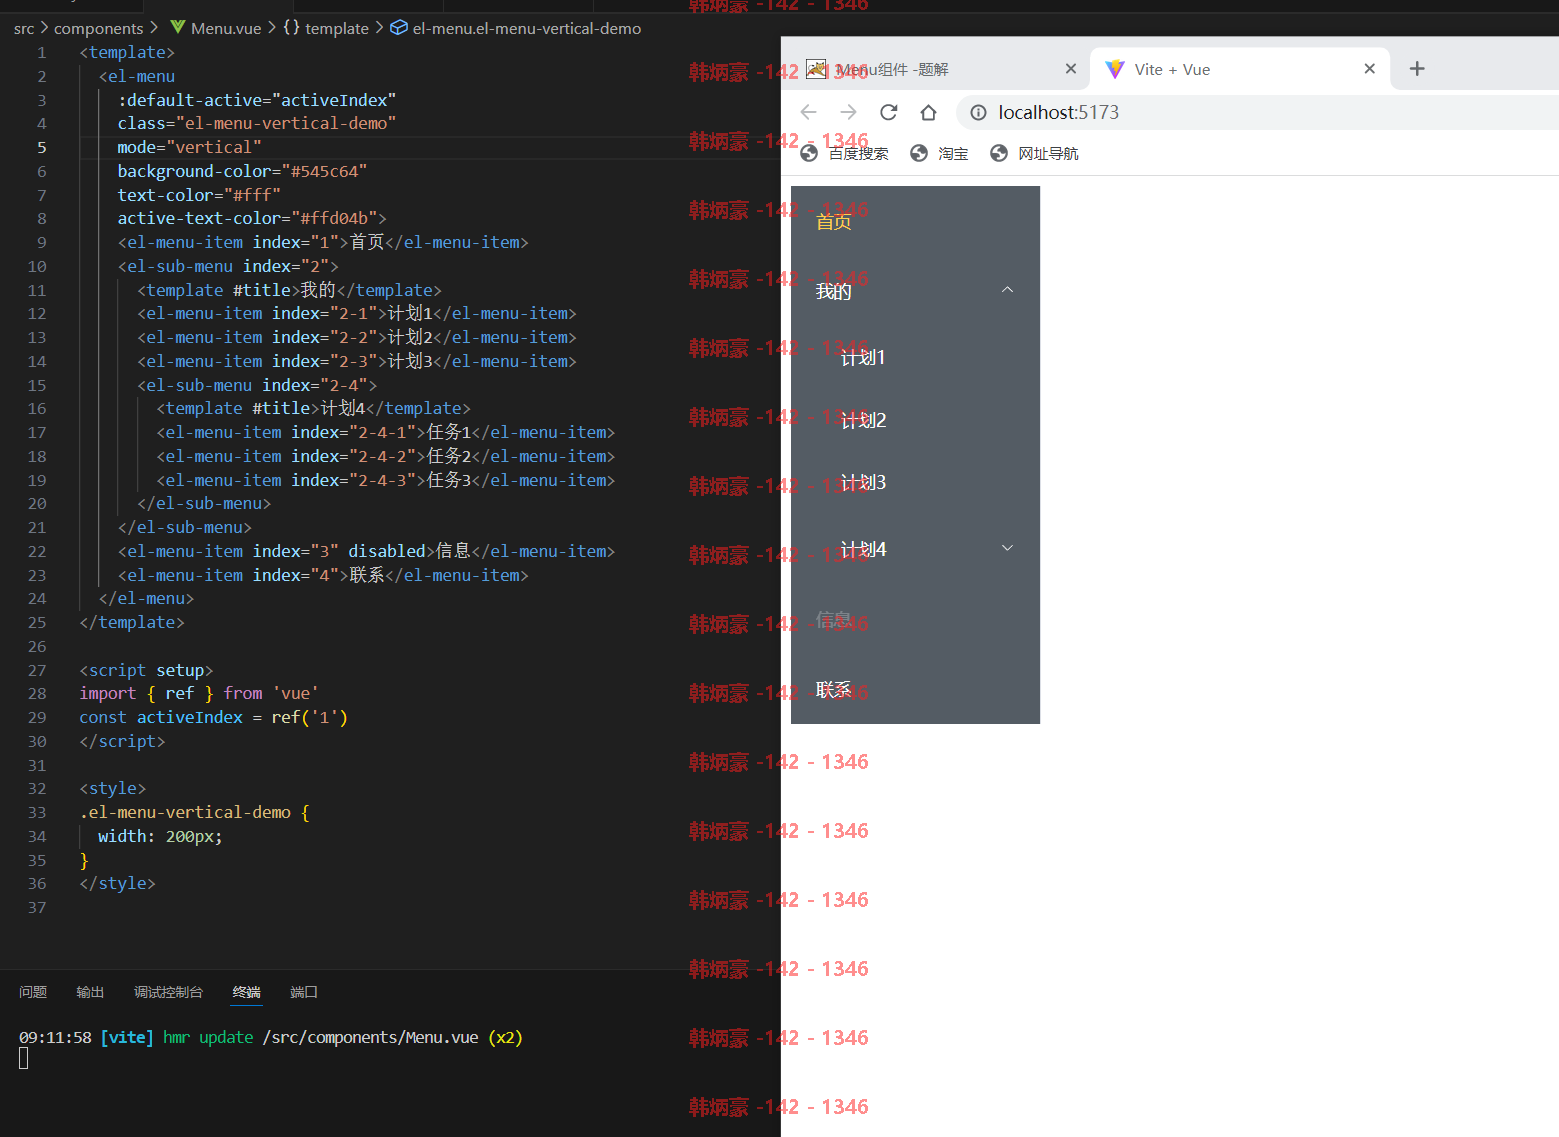Switch to the Vite + Vue tab
The height and width of the screenshot is (1137, 1559).
tap(1240, 69)
